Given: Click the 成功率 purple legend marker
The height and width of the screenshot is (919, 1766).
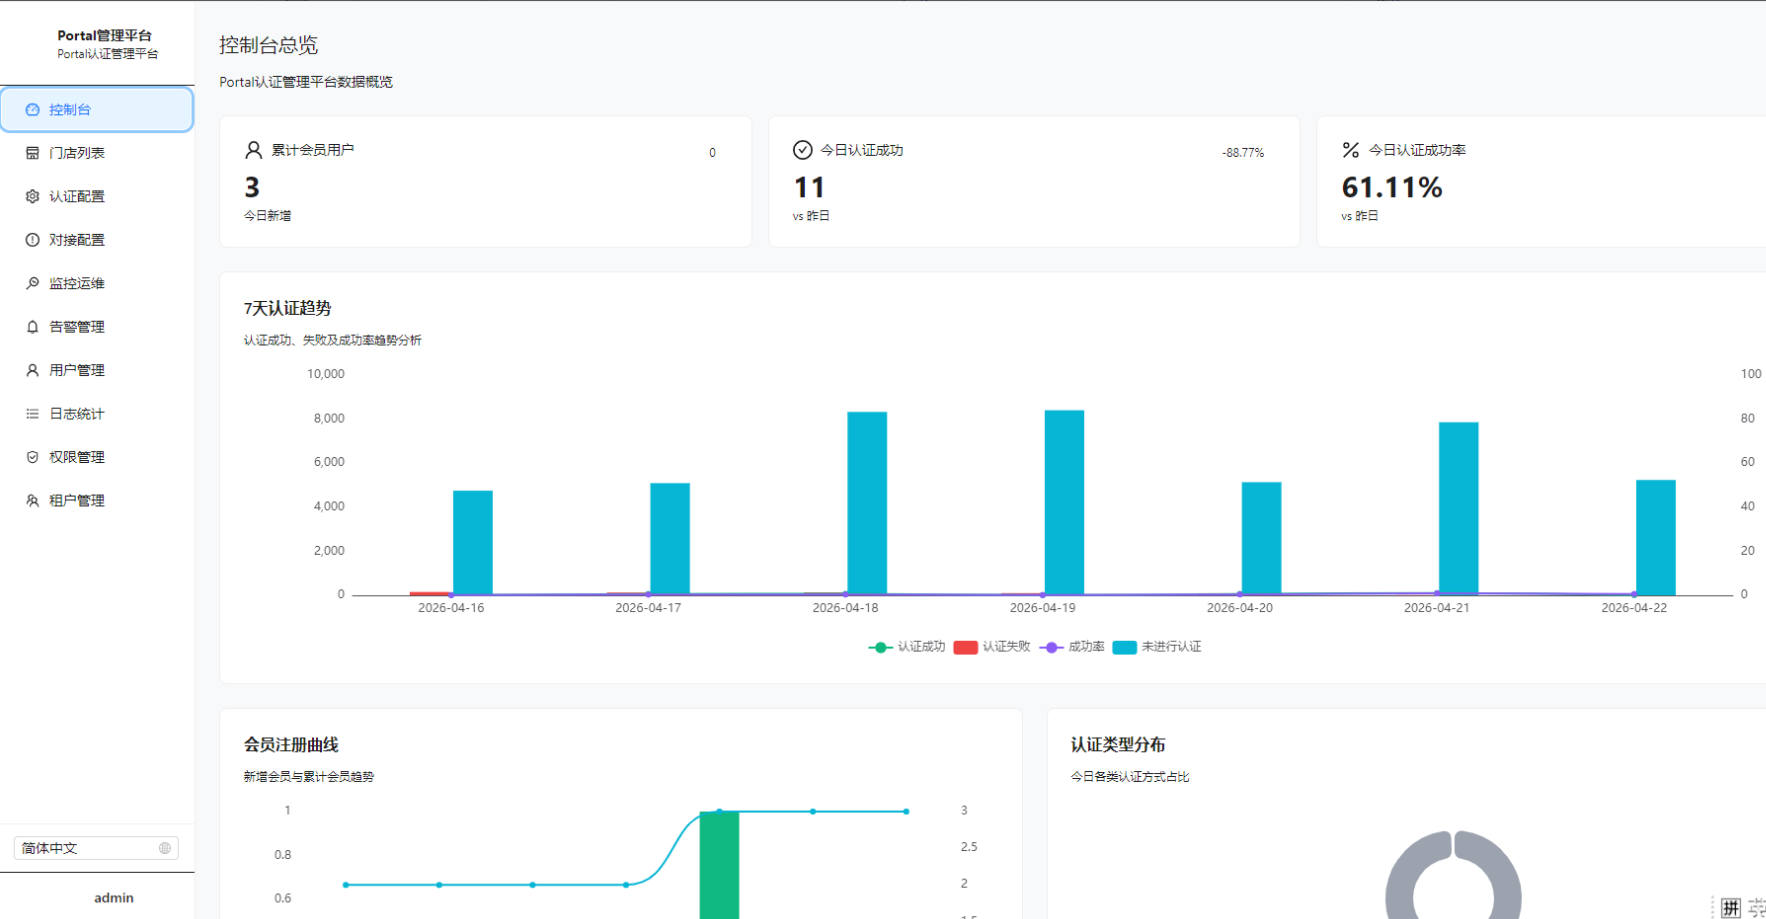Looking at the screenshot, I should (x=1050, y=647).
